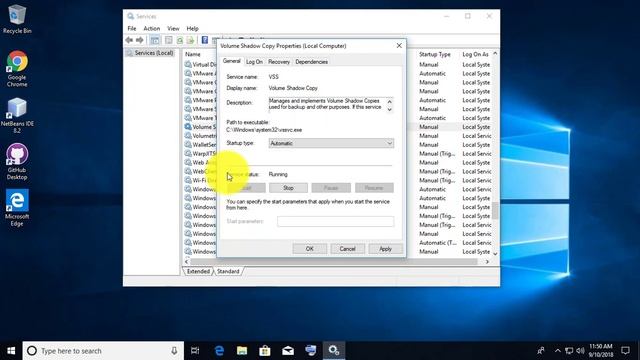Select the Microsoft Edge desktop icon
This screenshot has width=640, height=360.
(17, 208)
